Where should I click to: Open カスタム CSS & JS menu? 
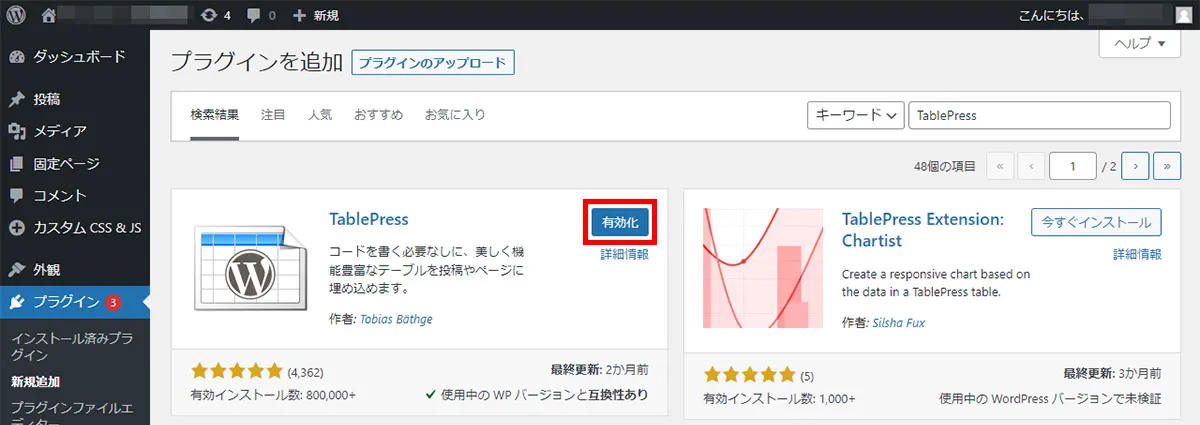pyautogui.click(x=86, y=227)
